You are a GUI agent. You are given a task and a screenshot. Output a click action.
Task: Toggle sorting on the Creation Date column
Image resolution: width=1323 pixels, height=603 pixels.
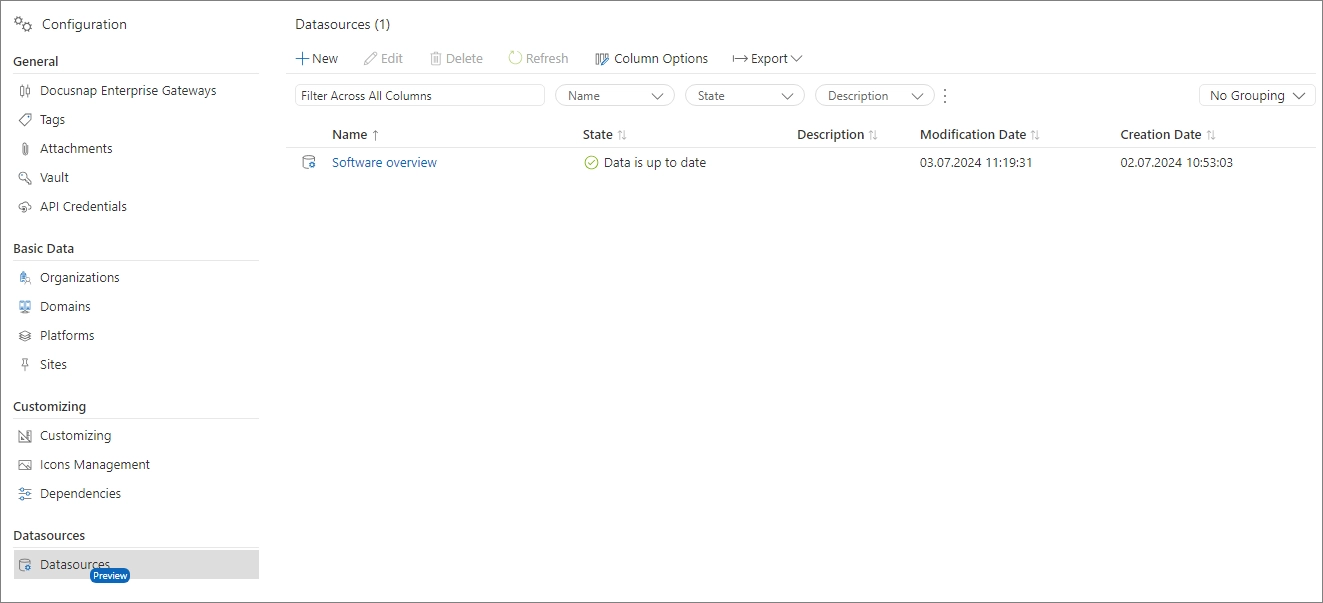[1168, 134]
